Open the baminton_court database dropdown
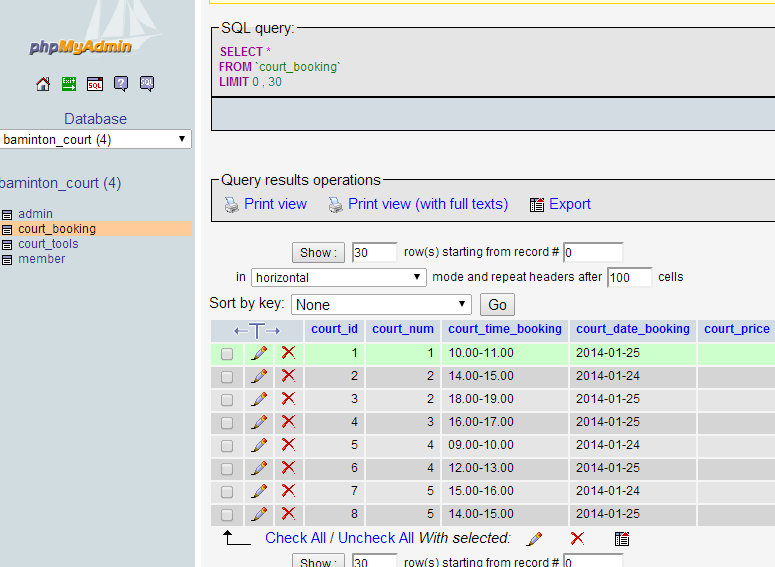Image resolution: width=775 pixels, height=567 pixels. click(x=96, y=140)
